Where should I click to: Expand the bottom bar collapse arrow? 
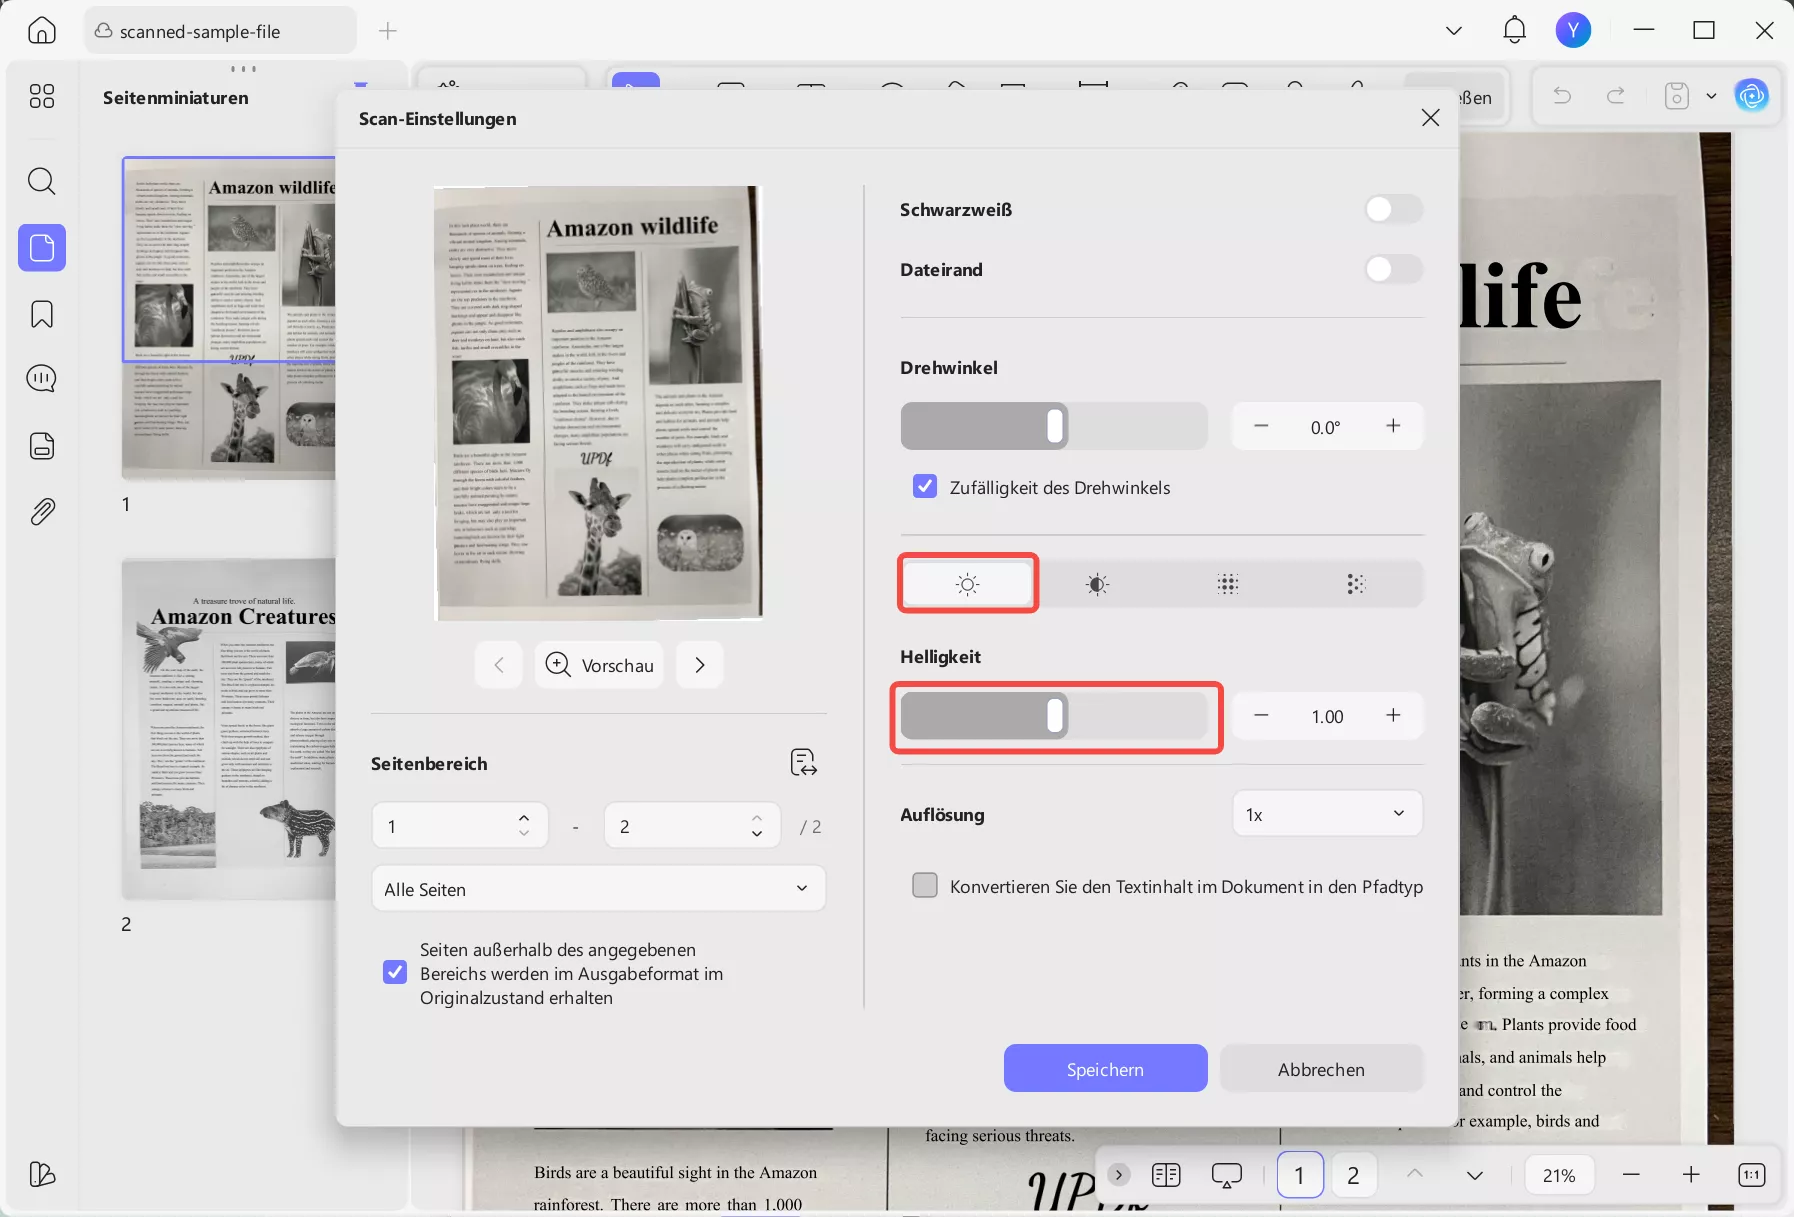point(1119,1175)
